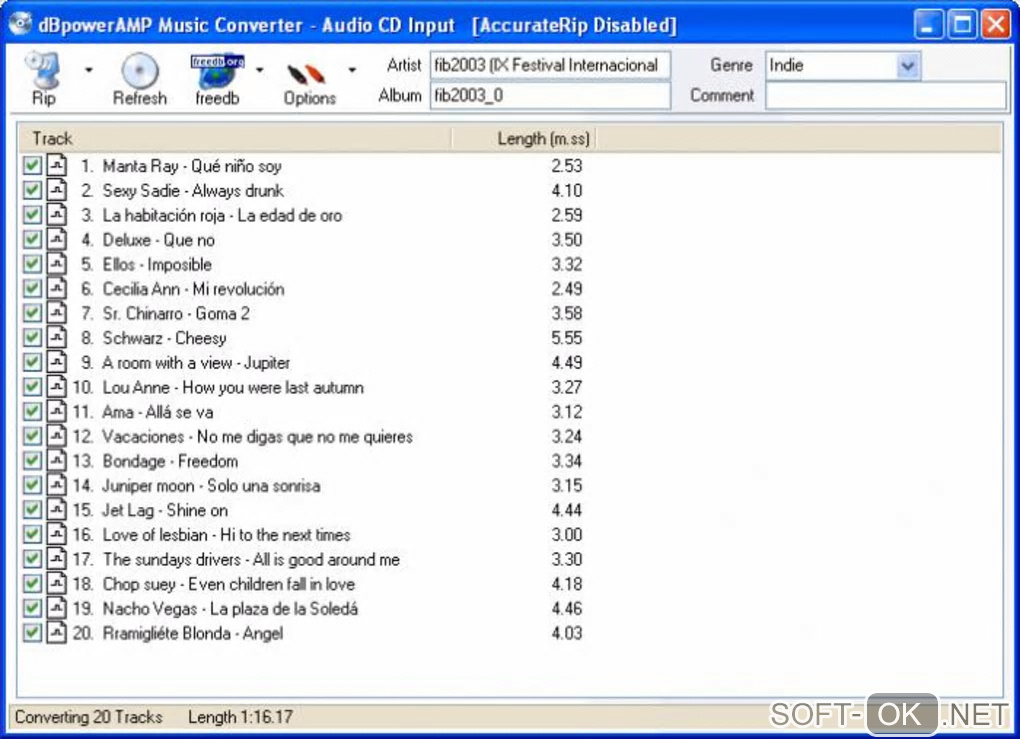Screen dimensions: 1020x739
Task: Click the dBpowerAMP title bar app icon
Action: tap(20, 24)
